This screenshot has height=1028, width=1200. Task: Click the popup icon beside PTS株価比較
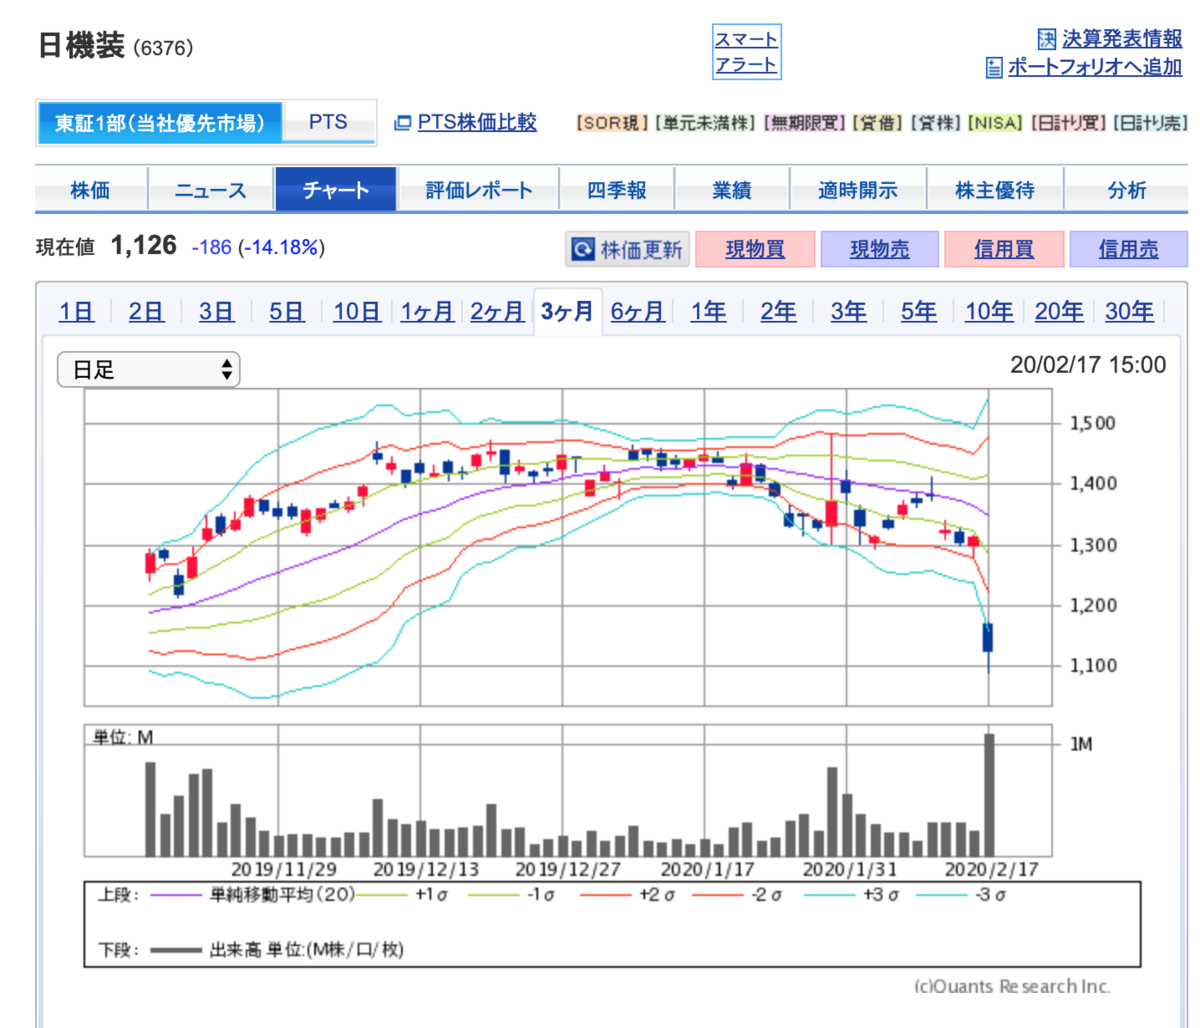pyautogui.click(x=402, y=123)
